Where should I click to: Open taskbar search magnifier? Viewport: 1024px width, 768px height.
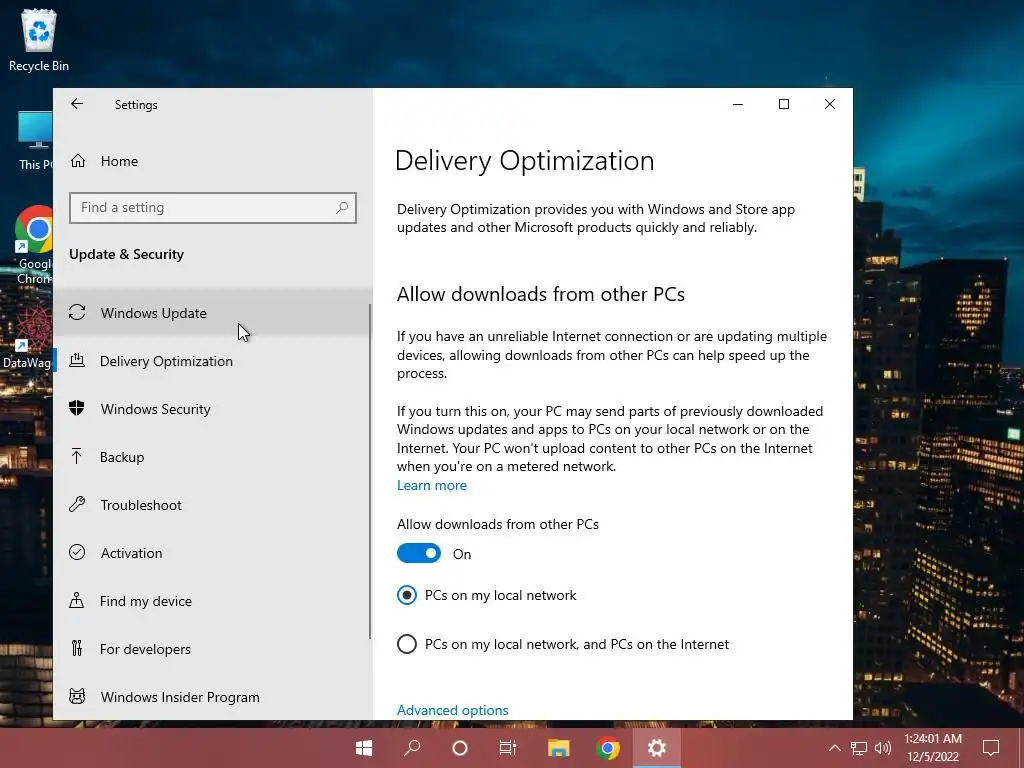pos(412,748)
